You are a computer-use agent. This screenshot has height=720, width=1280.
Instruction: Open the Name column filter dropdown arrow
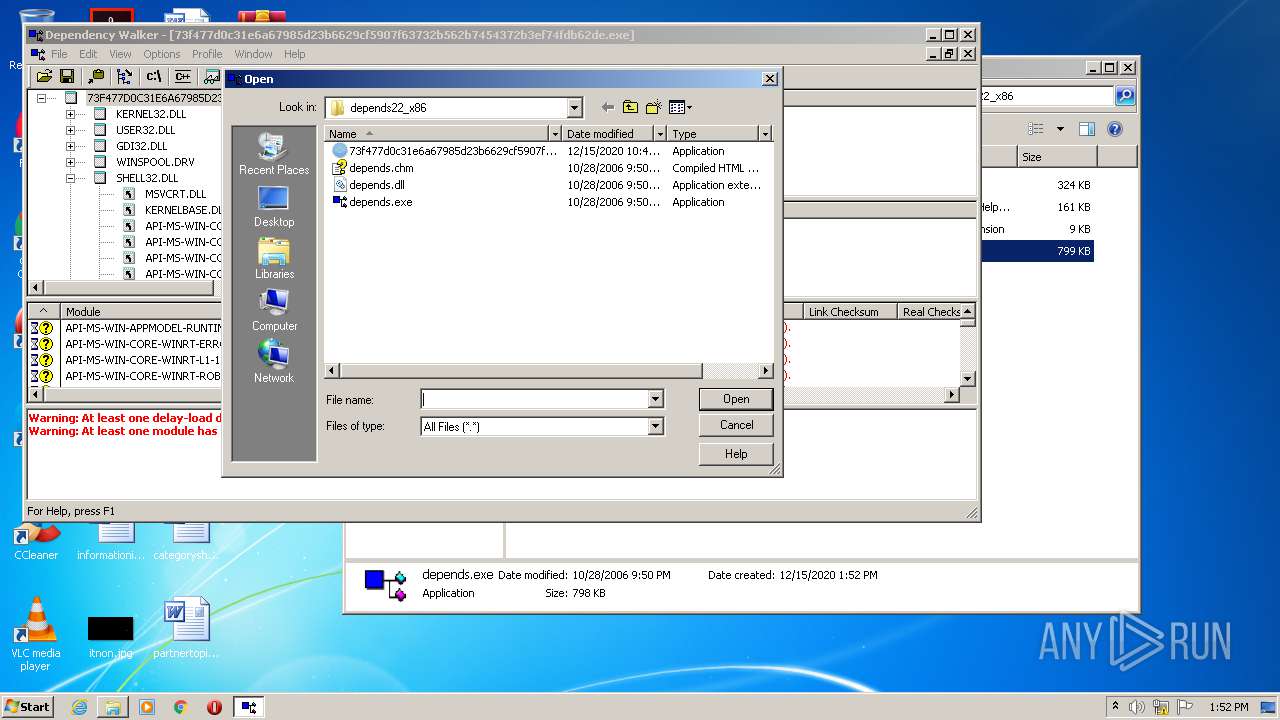(555, 133)
